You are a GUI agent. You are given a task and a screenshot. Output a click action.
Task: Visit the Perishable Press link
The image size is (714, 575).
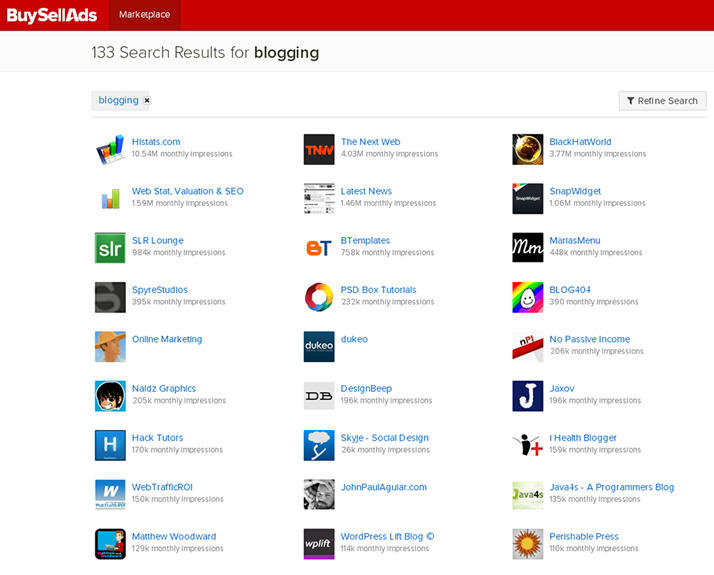[583, 536]
